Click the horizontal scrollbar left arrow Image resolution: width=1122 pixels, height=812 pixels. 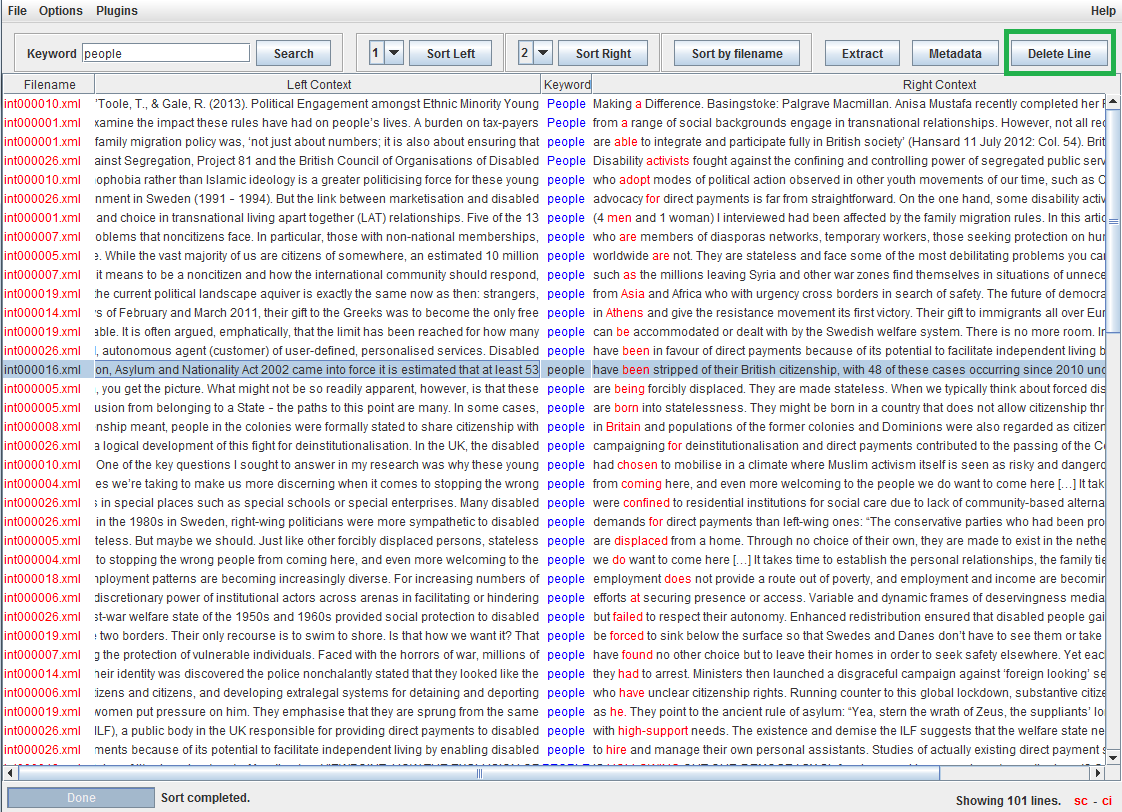10,773
